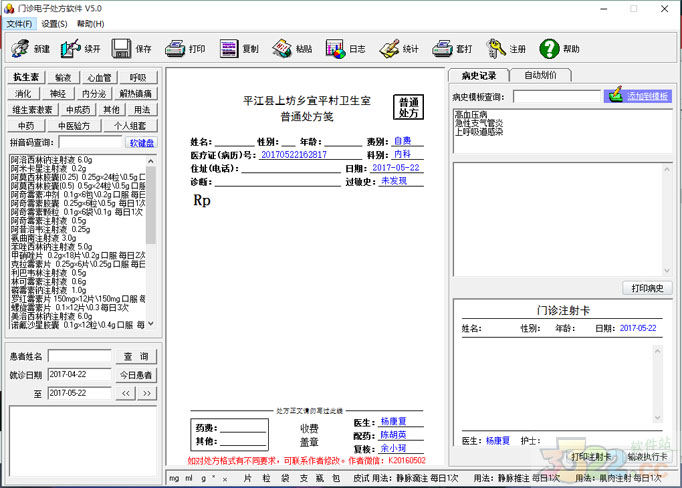Click the 续开 toolbar icon
682x488 pixels.
click(x=70, y=49)
